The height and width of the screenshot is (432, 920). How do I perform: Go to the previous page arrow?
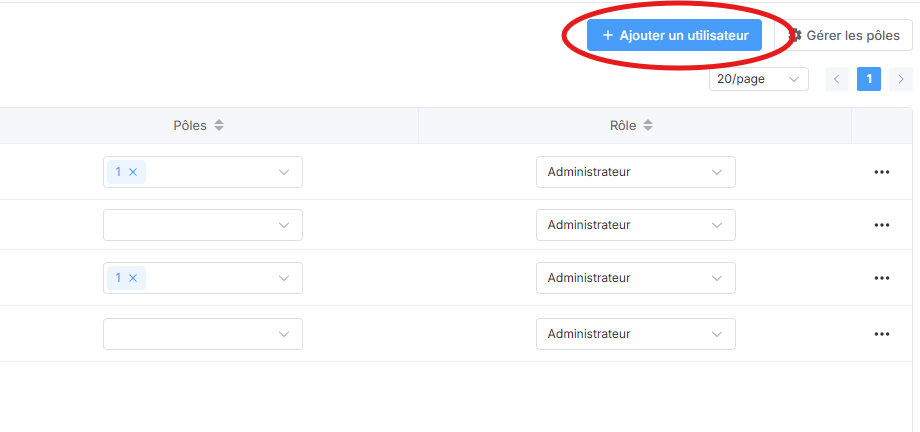pyautogui.click(x=837, y=79)
